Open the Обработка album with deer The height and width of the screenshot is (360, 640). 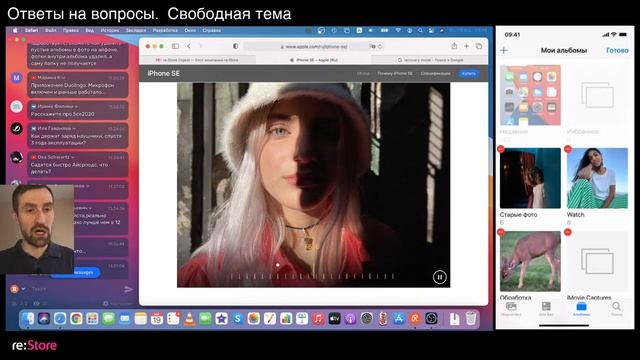[530, 261]
